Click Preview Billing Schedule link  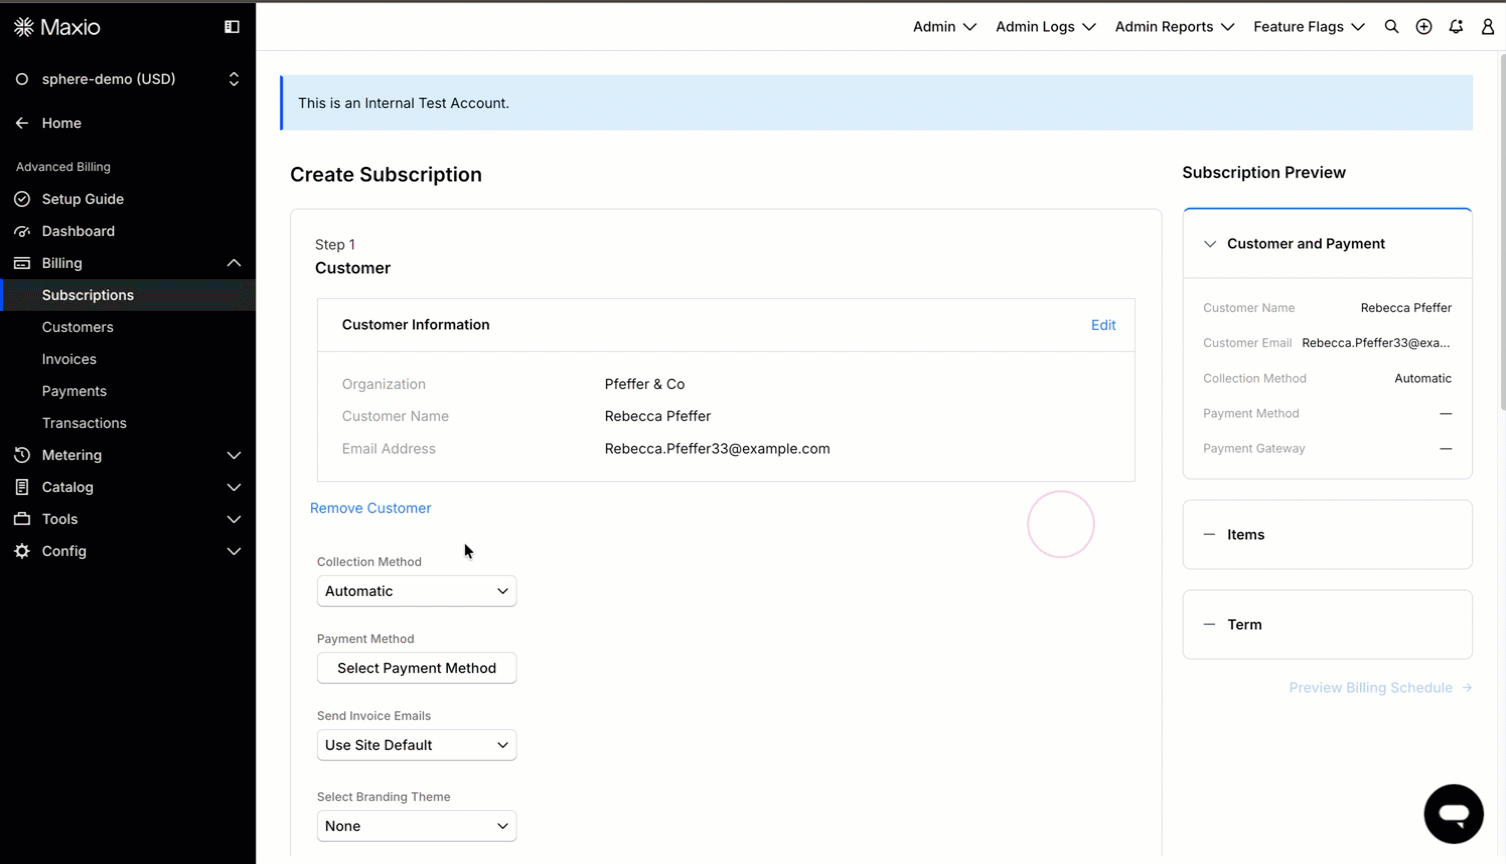point(1380,688)
